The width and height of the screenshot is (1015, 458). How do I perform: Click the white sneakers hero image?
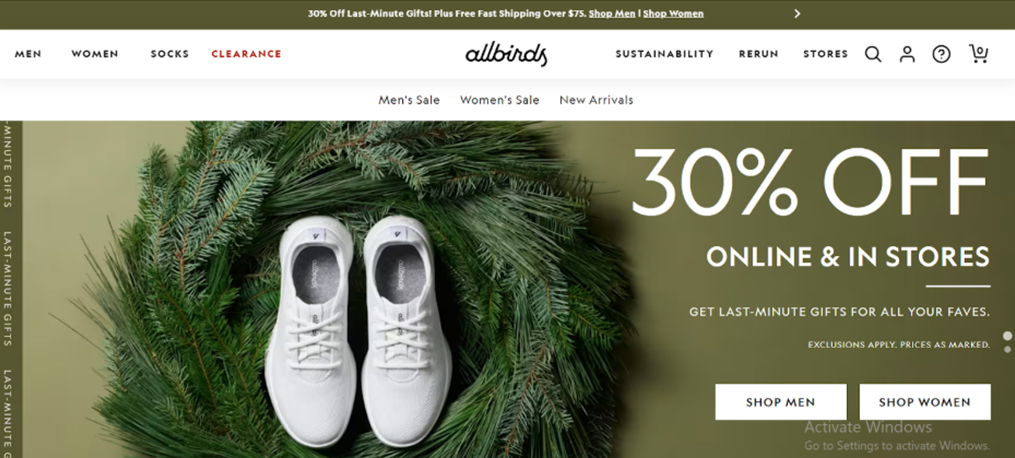[x=357, y=331]
